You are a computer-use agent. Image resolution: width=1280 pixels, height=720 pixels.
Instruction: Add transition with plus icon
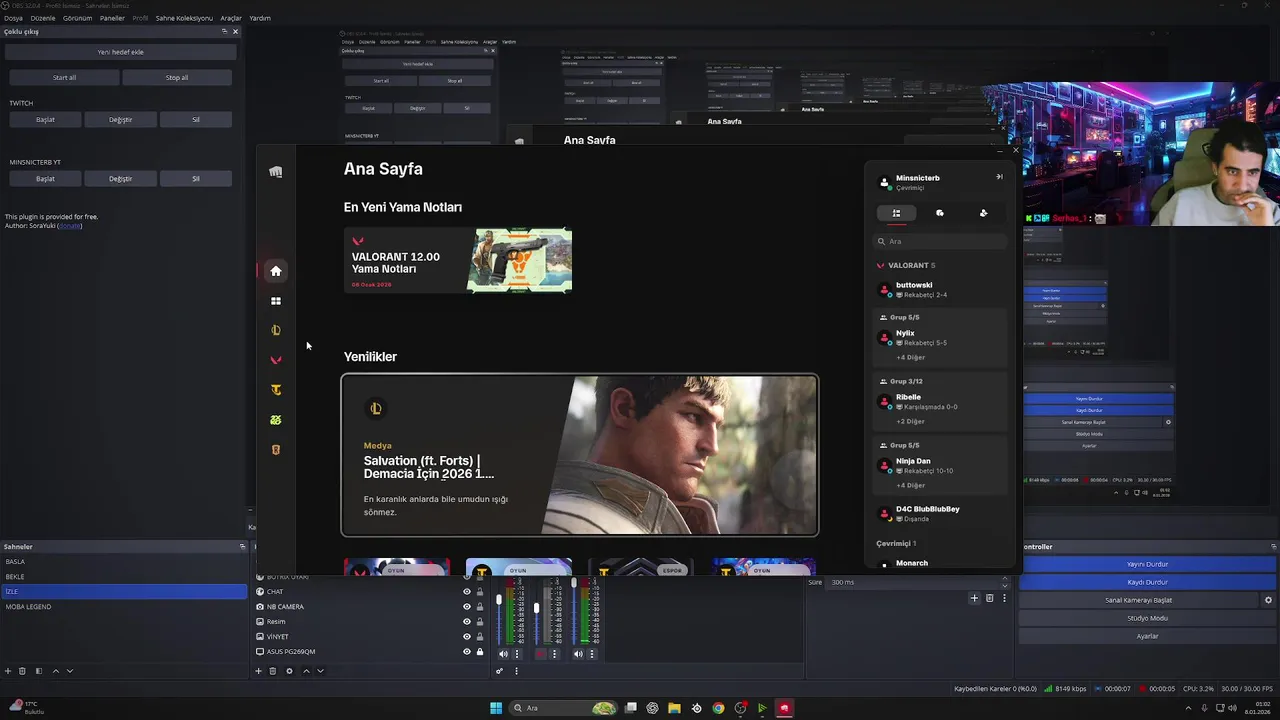click(x=974, y=598)
